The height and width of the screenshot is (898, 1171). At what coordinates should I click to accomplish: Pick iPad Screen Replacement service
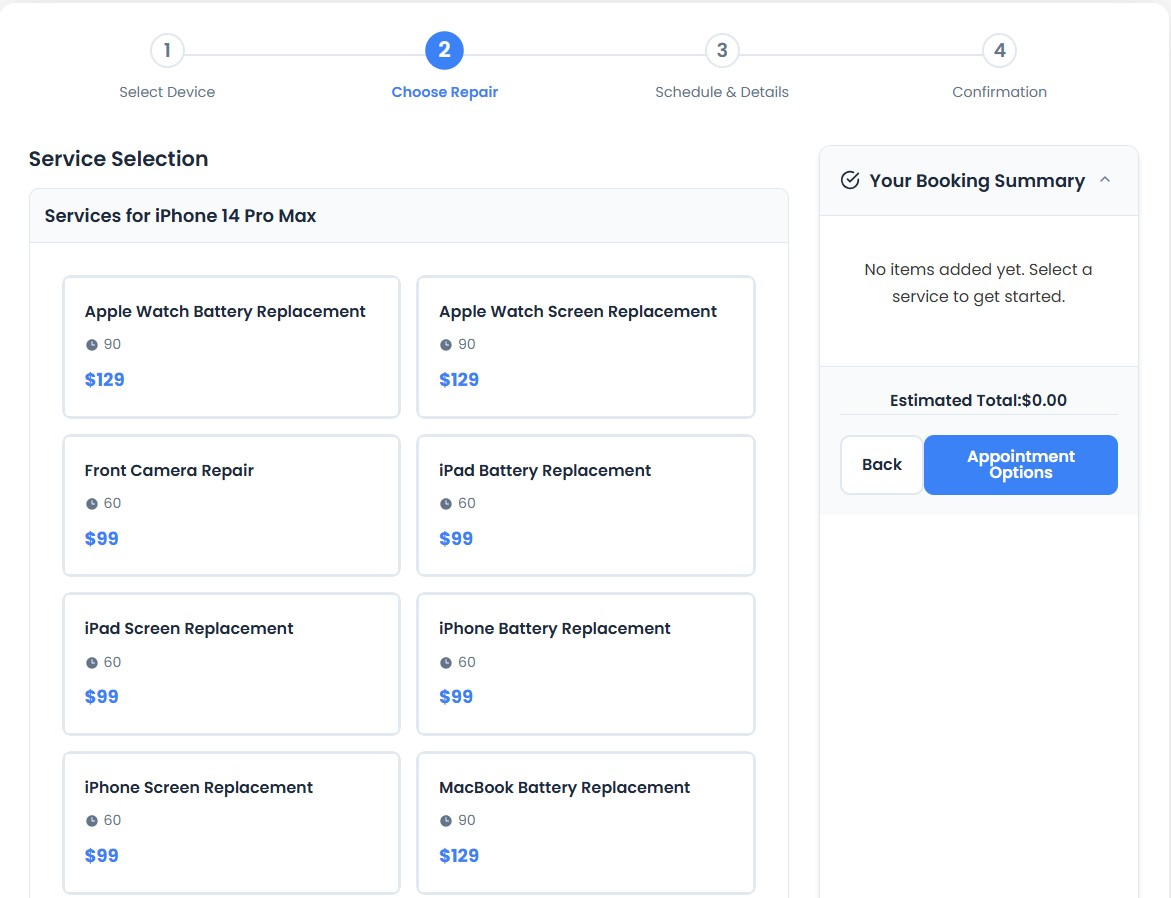pyautogui.click(x=232, y=664)
